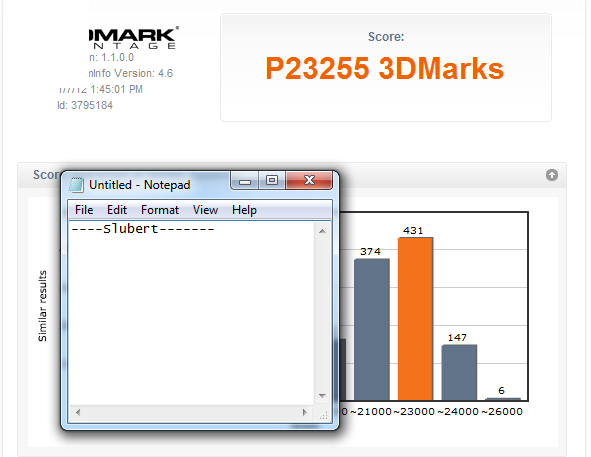Viewport: 591px width, 457px height.
Task: Maximize the Notepad window
Action: [x=272, y=181]
